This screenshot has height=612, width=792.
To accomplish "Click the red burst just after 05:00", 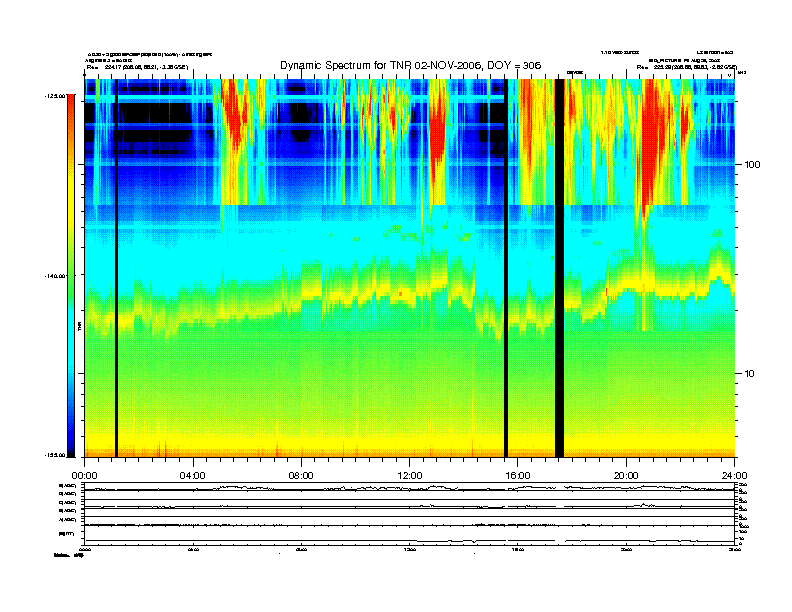I will pyautogui.click(x=233, y=114).
